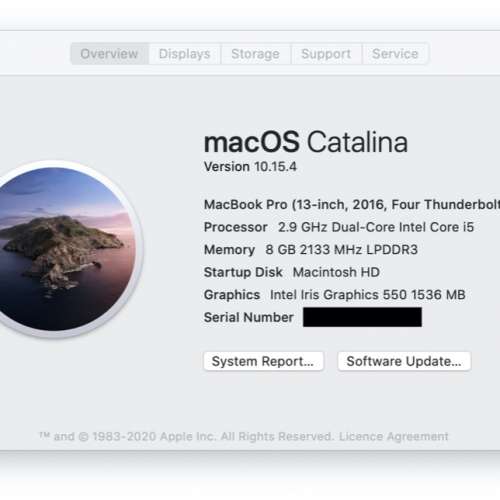
Task: Select the Service tab
Action: pyautogui.click(x=395, y=54)
